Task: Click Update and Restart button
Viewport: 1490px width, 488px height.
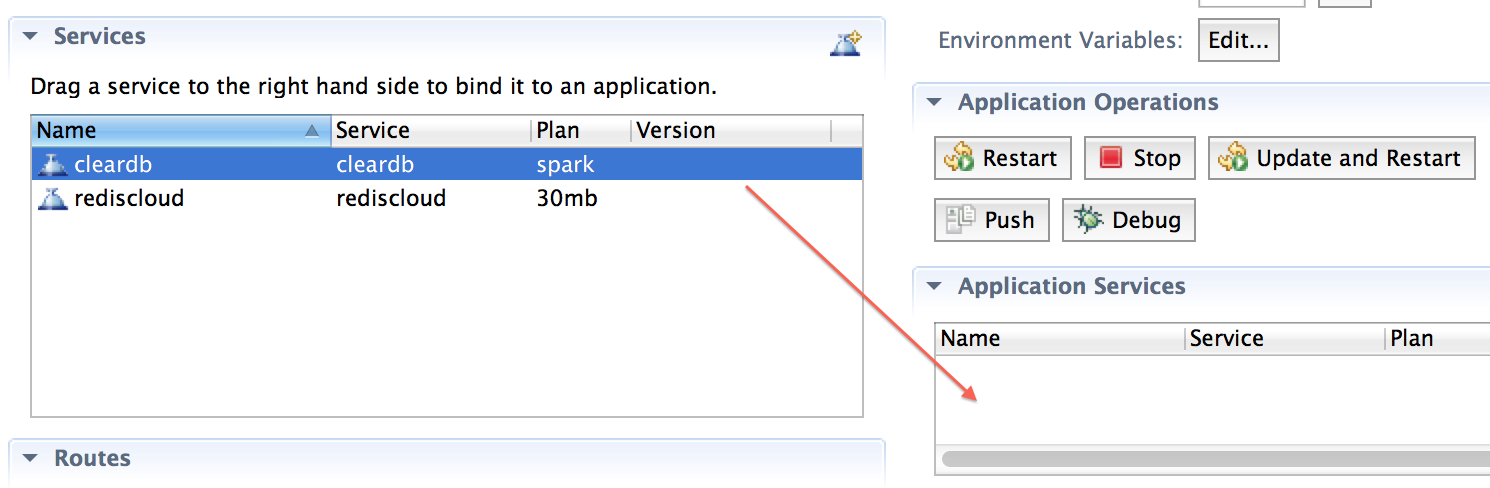Action: [x=1342, y=158]
